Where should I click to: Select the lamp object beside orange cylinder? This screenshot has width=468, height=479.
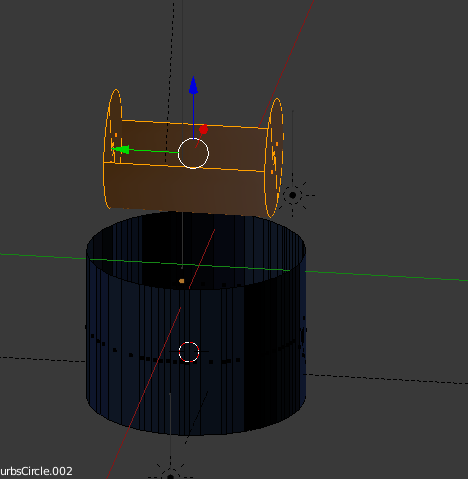(293, 195)
